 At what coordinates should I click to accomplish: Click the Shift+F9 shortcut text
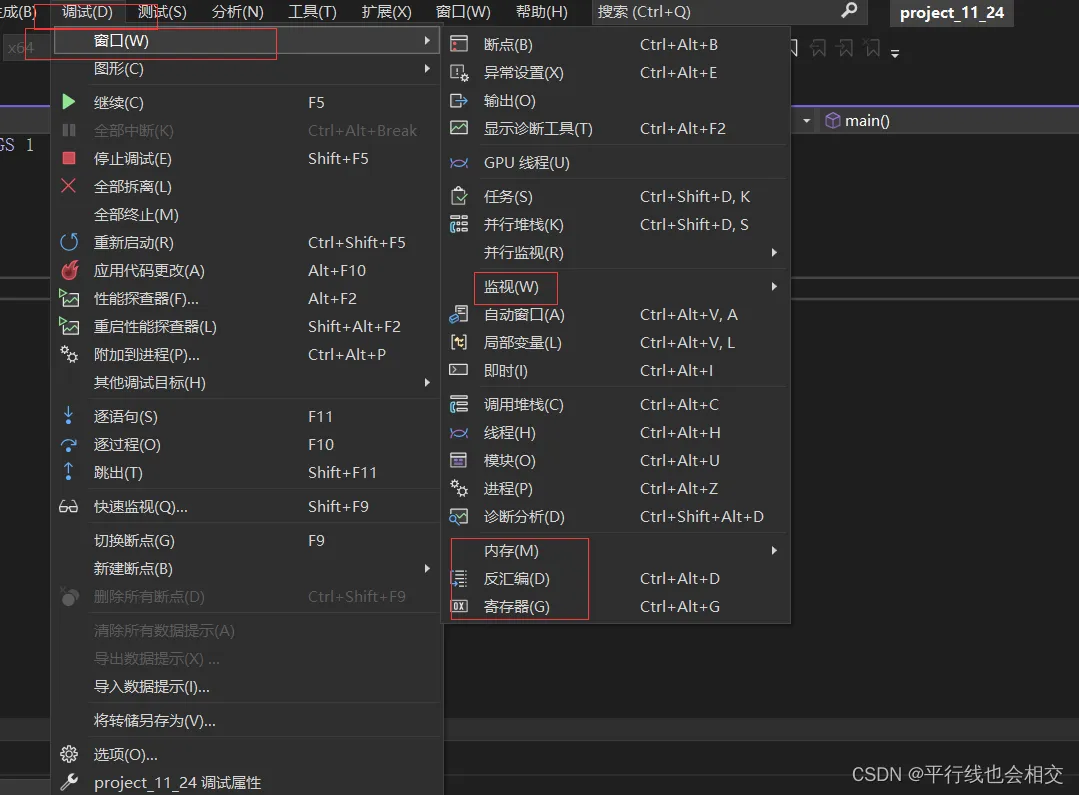[338, 507]
